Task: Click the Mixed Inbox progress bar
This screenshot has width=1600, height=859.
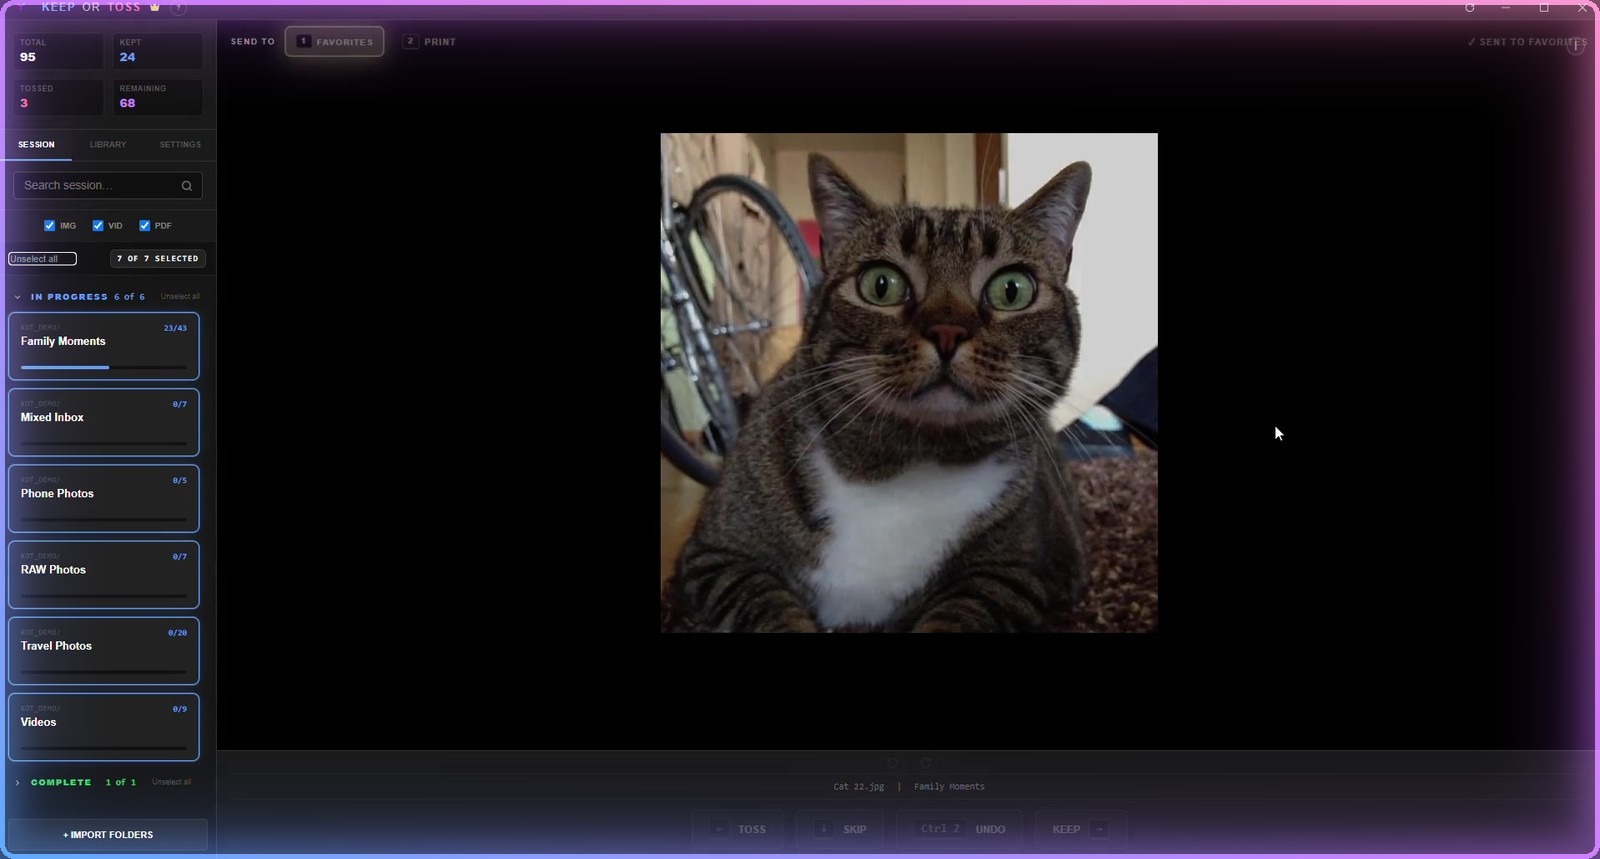Action: 104,443
